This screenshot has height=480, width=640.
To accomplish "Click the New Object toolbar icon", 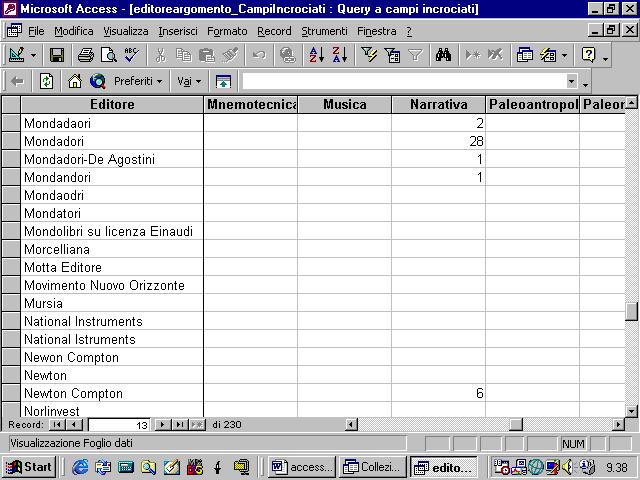I will tap(548, 55).
